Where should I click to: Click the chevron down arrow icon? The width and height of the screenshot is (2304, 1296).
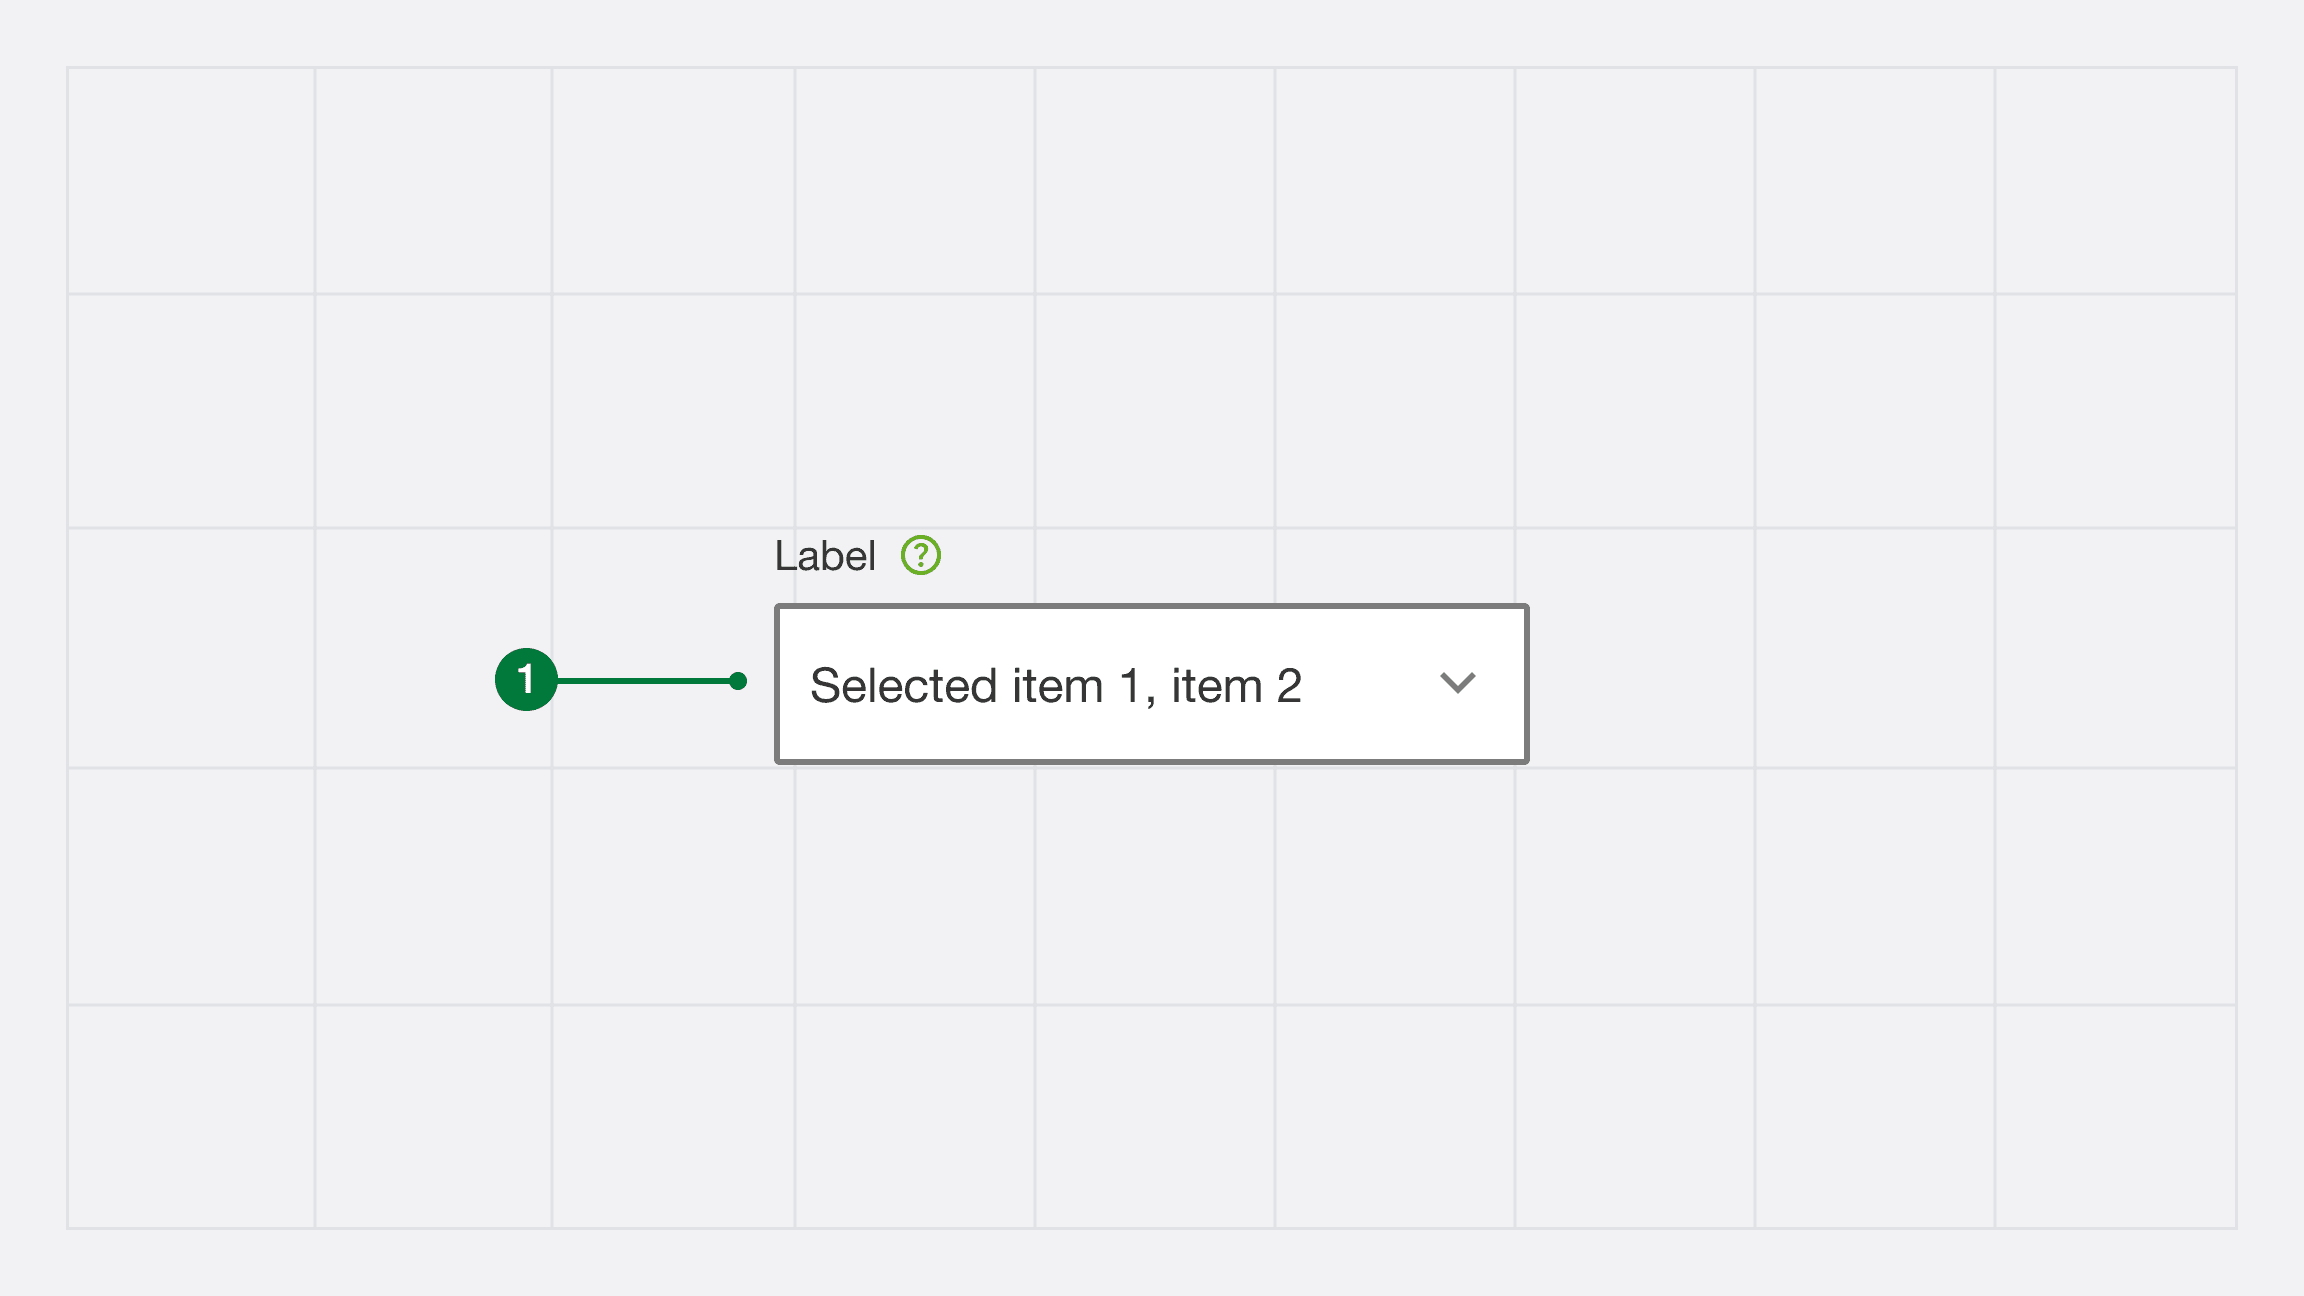coord(1457,683)
